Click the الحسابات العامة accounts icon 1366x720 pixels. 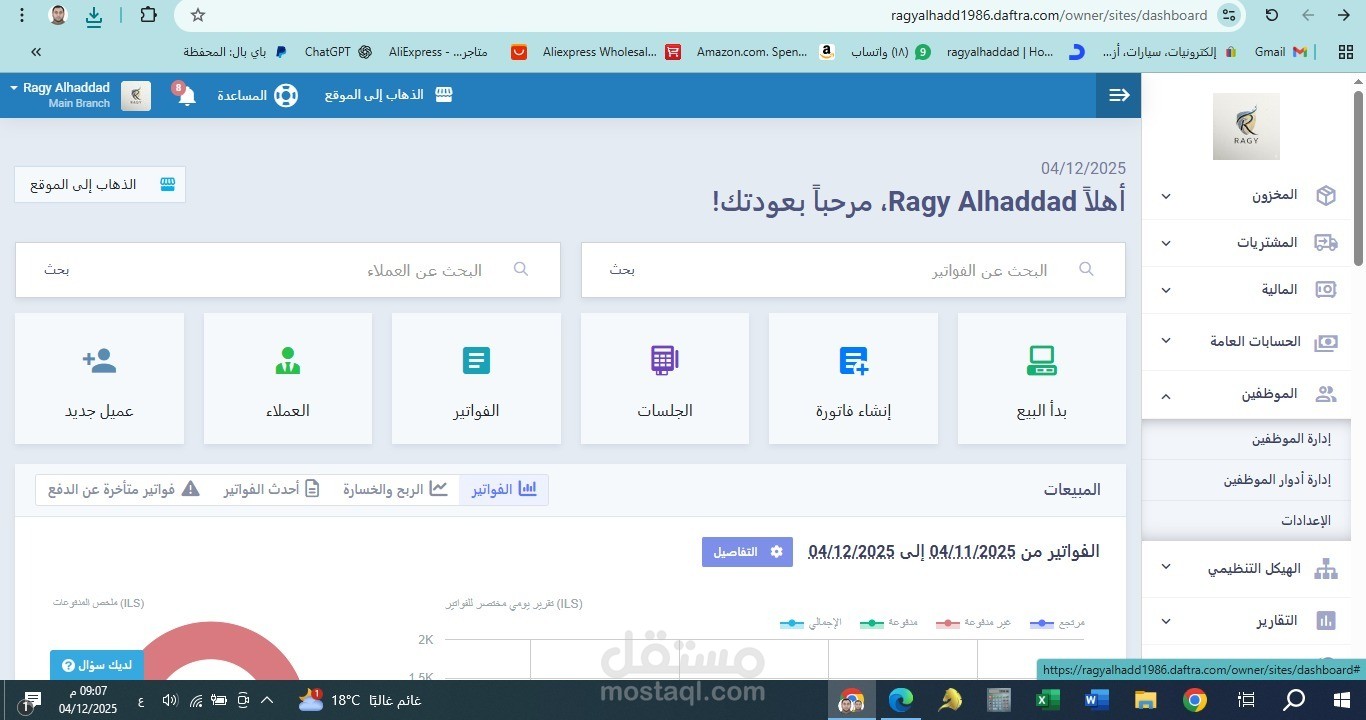click(1326, 342)
